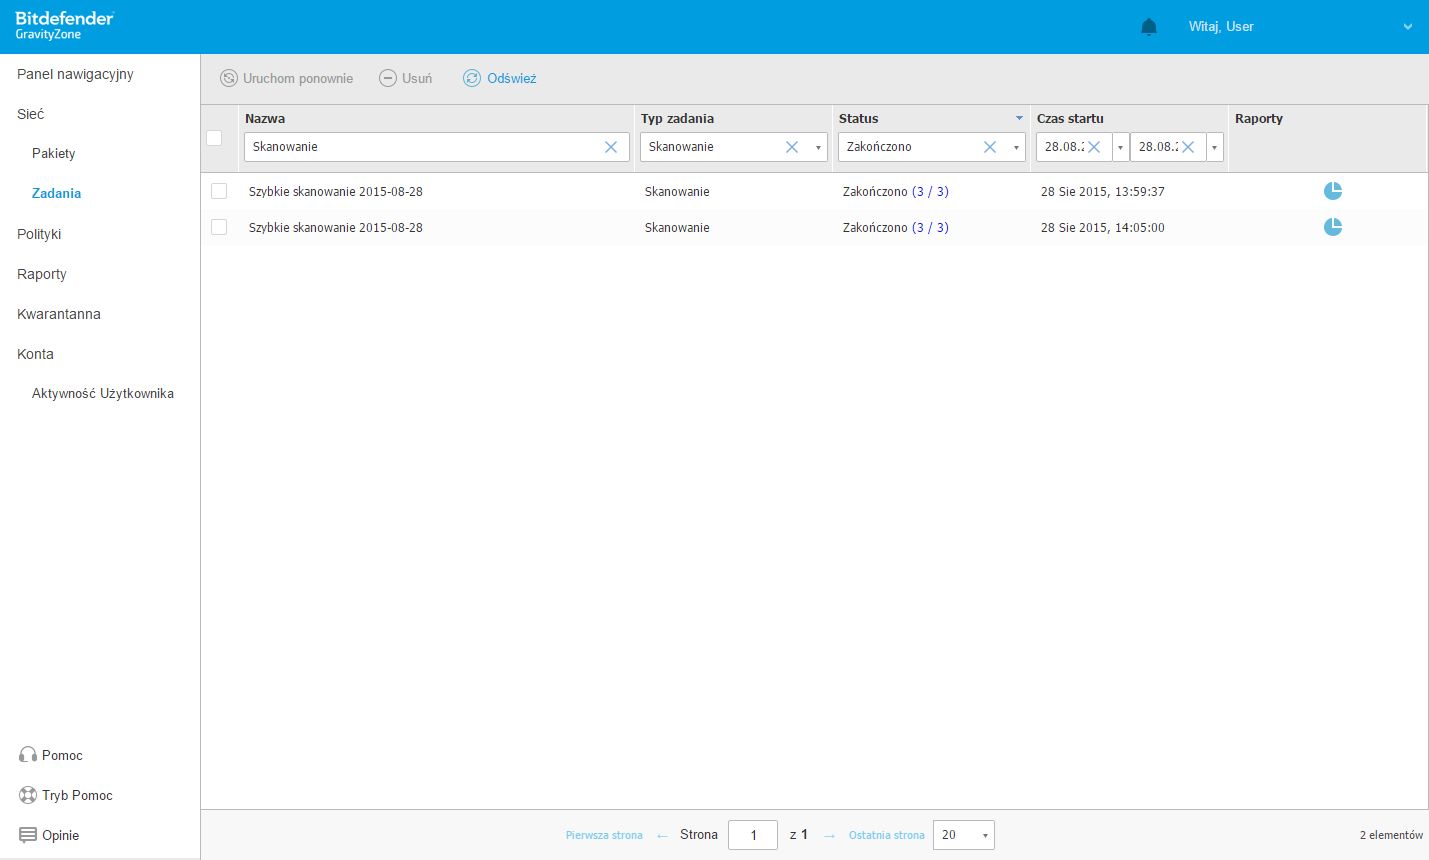Open the page size dropdown showing 20
The height and width of the screenshot is (860, 1429).
coord(964,835)
